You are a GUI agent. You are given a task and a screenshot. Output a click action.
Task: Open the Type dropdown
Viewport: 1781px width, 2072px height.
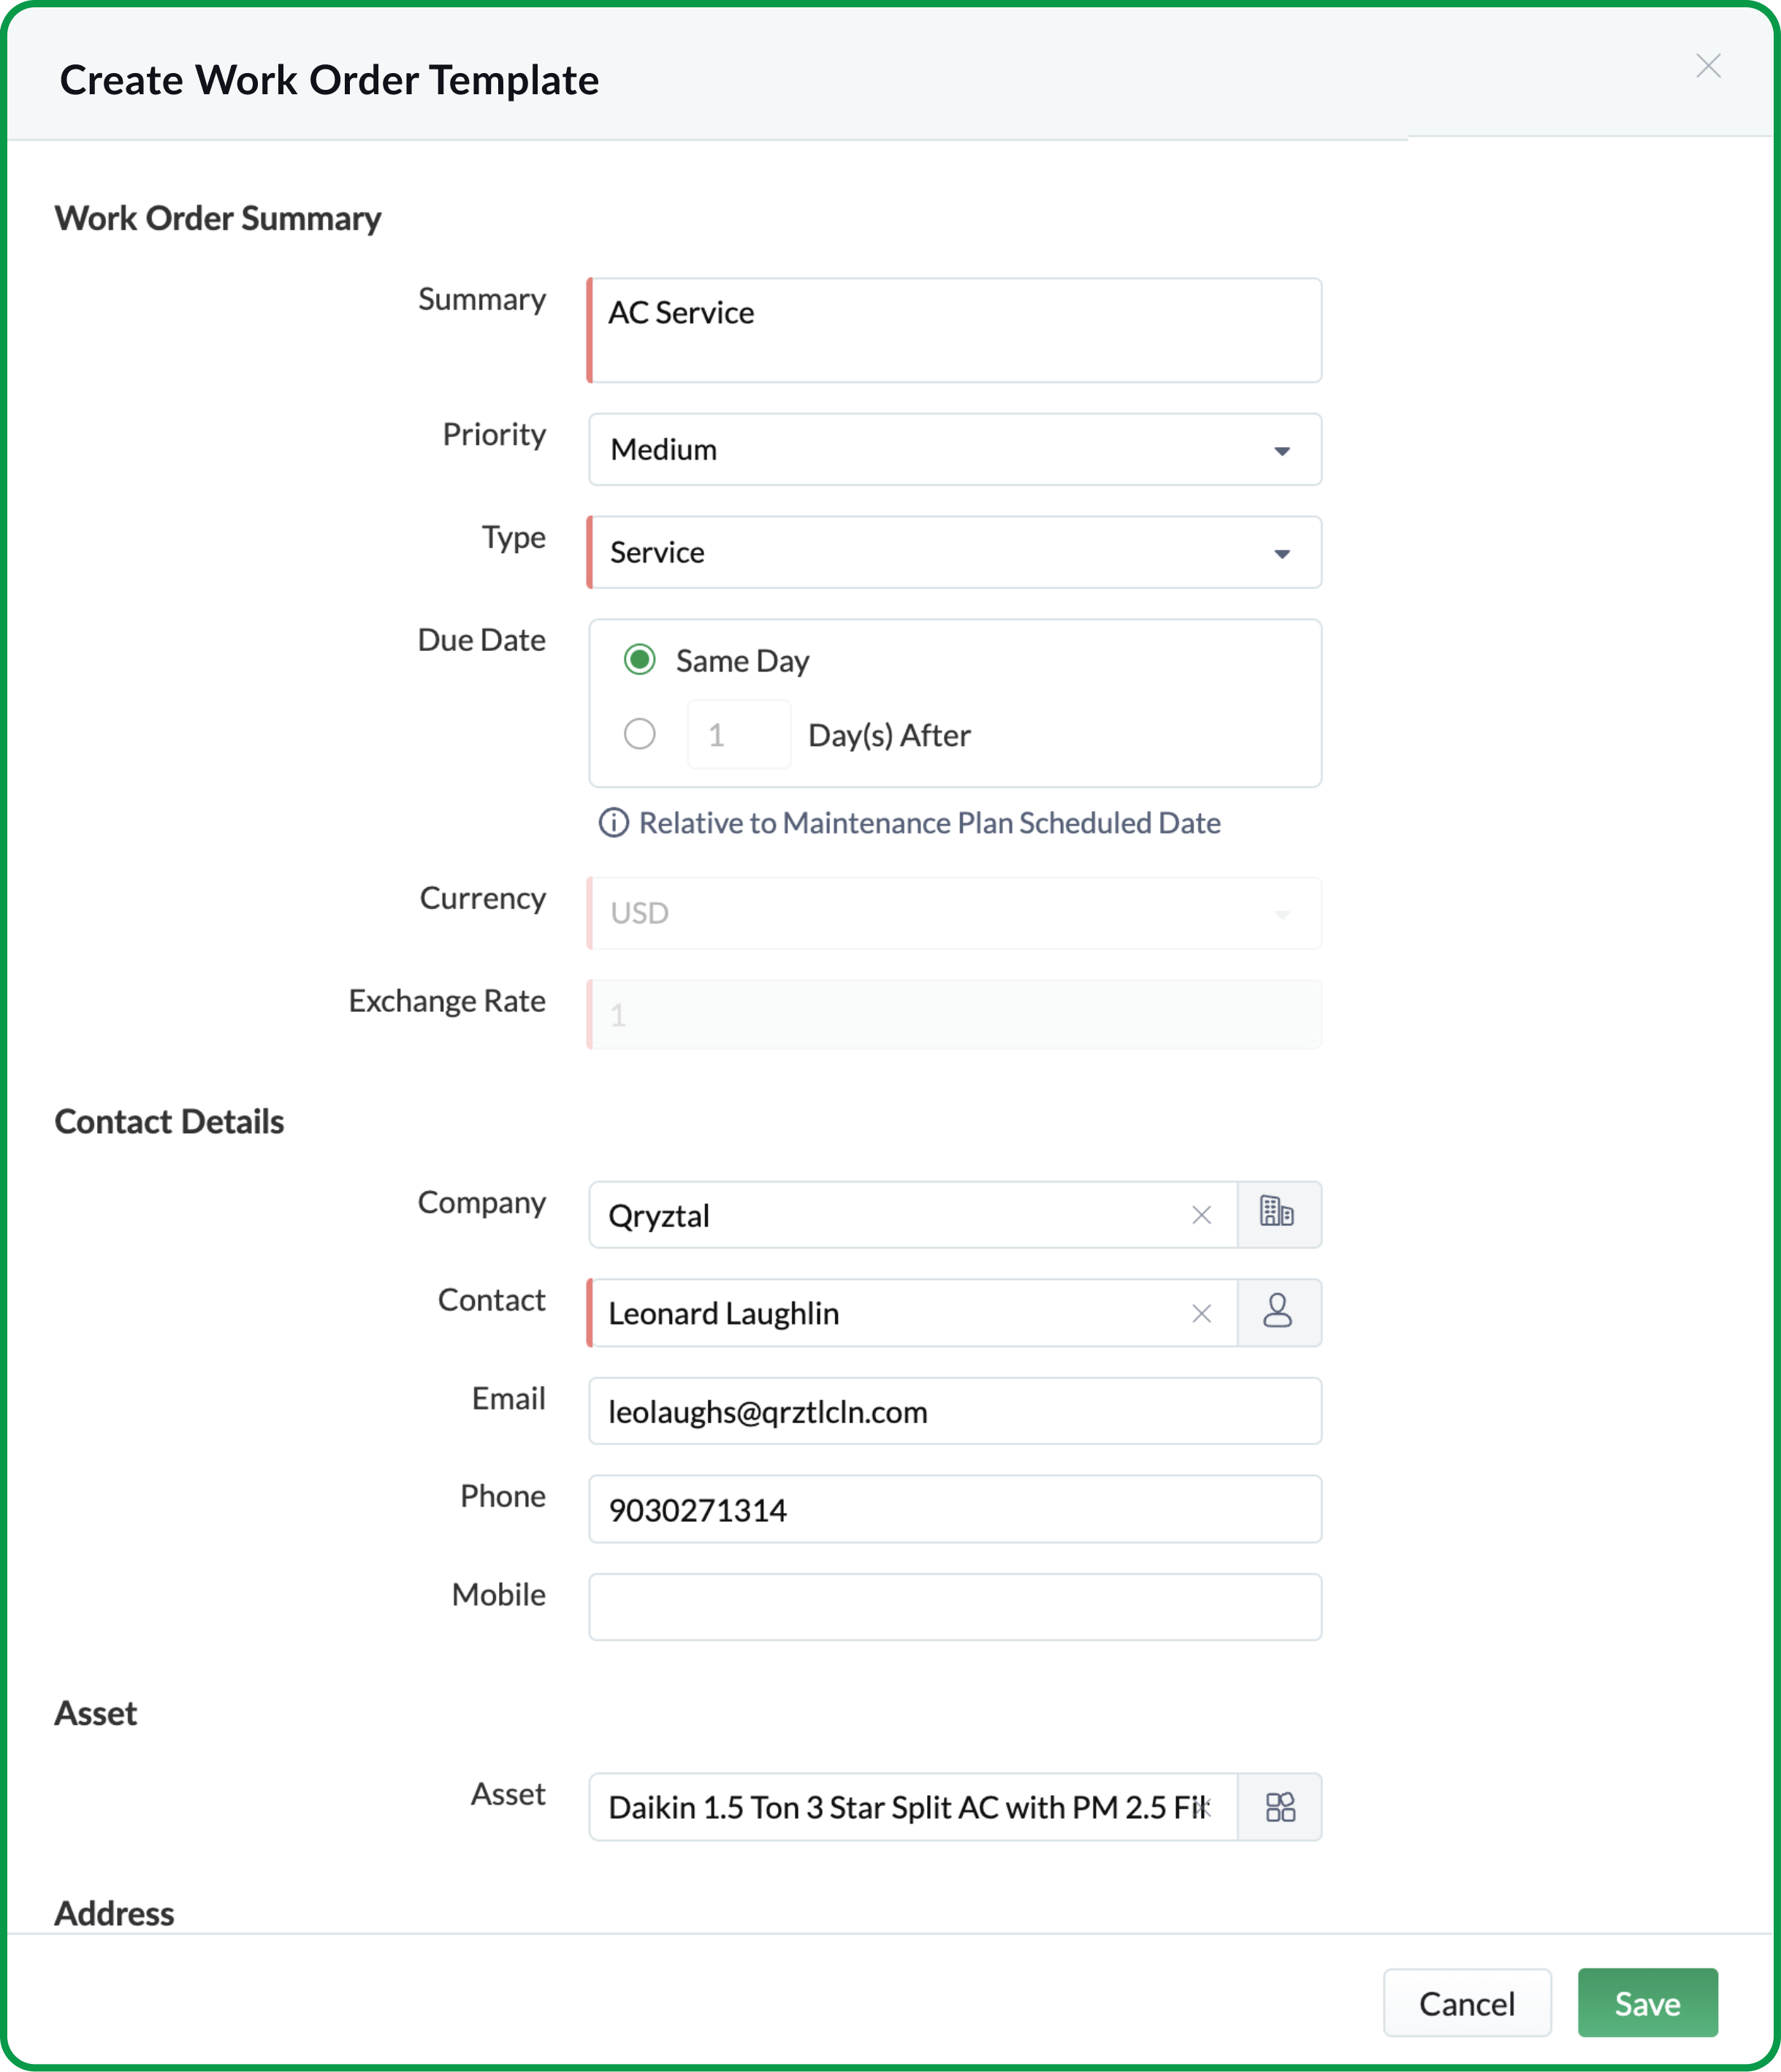1281,552
